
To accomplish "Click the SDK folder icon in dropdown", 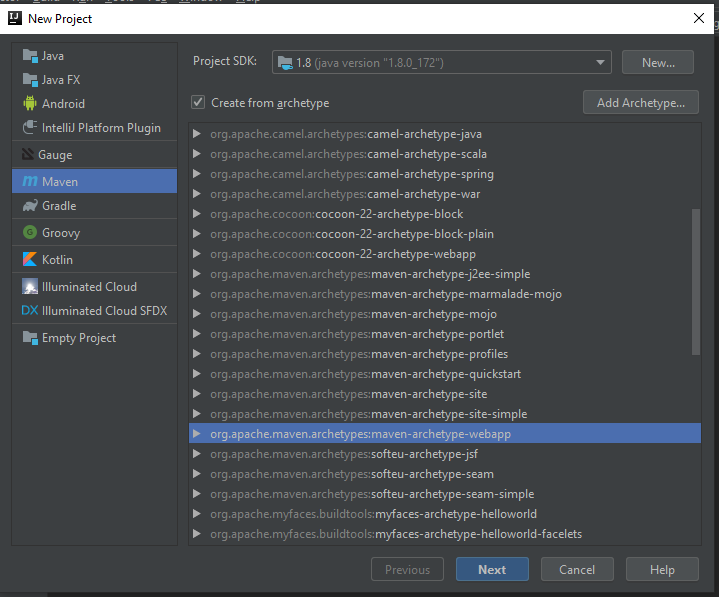I will (x=285, y=63).
